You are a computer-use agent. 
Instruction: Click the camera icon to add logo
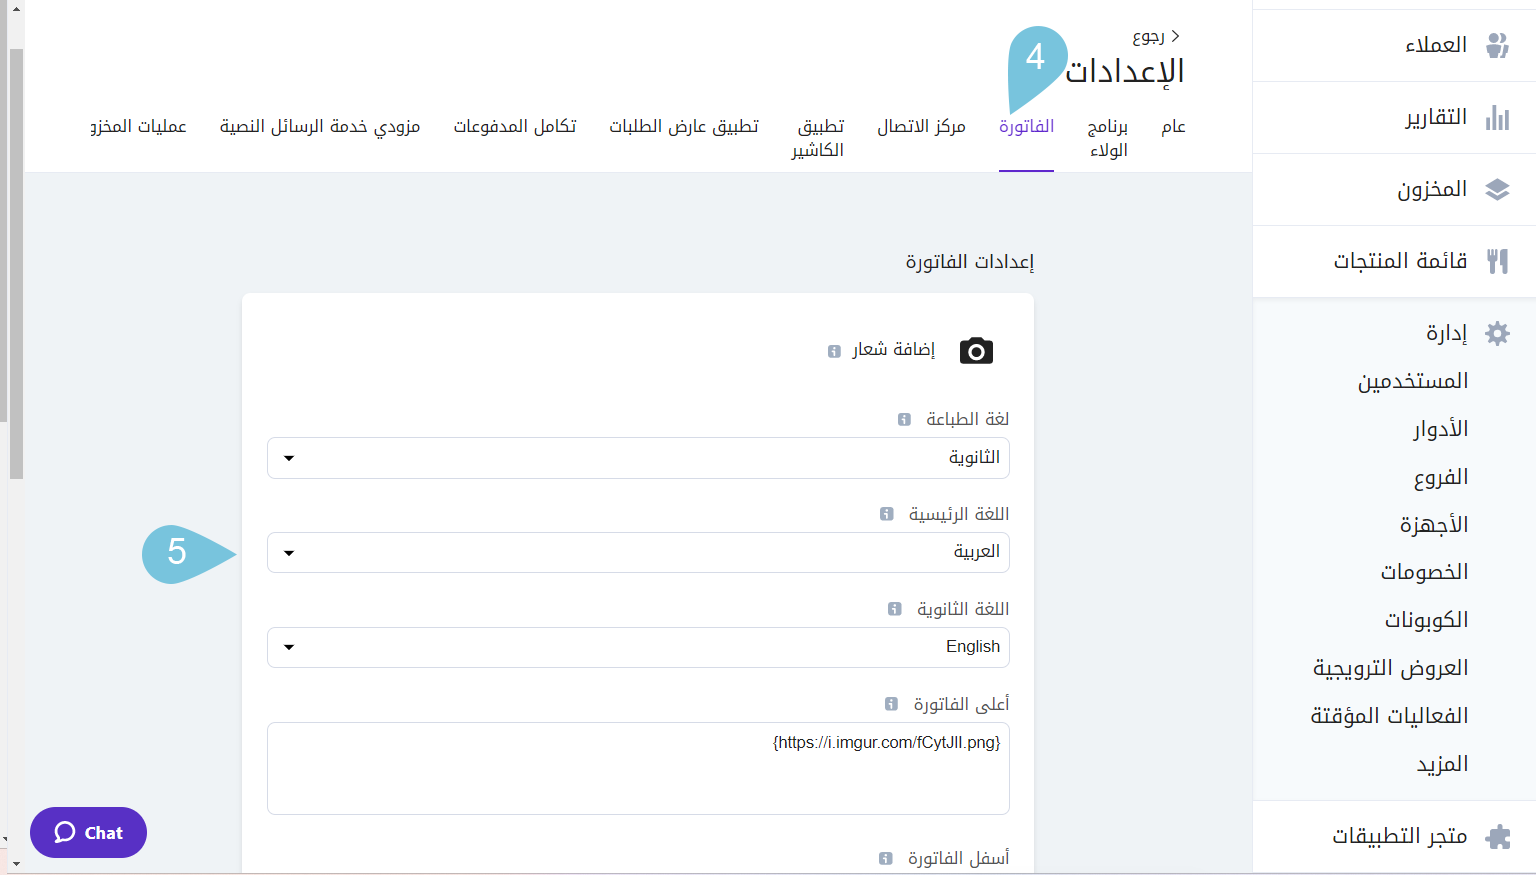[x=976, y=351]
